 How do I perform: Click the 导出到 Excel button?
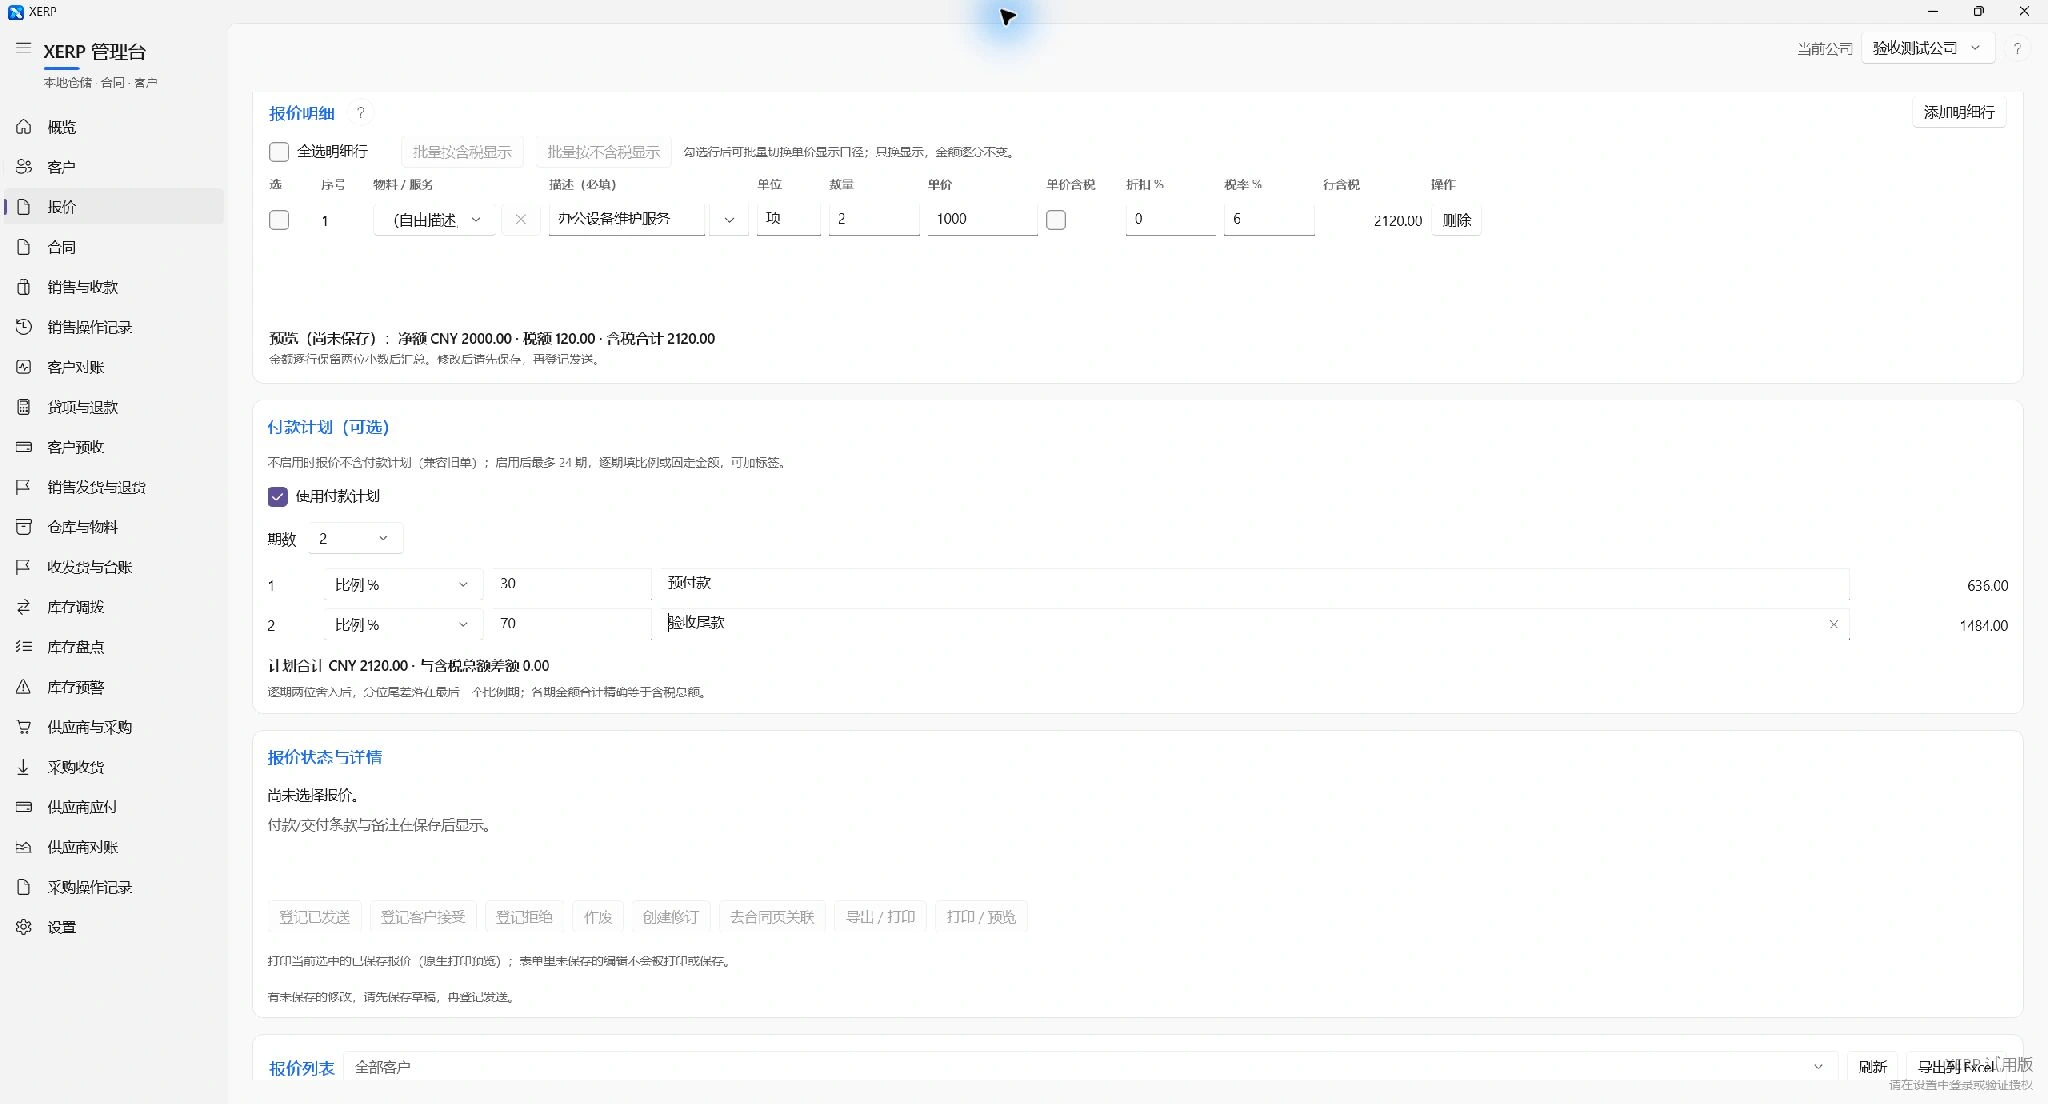[1957, 1067]
